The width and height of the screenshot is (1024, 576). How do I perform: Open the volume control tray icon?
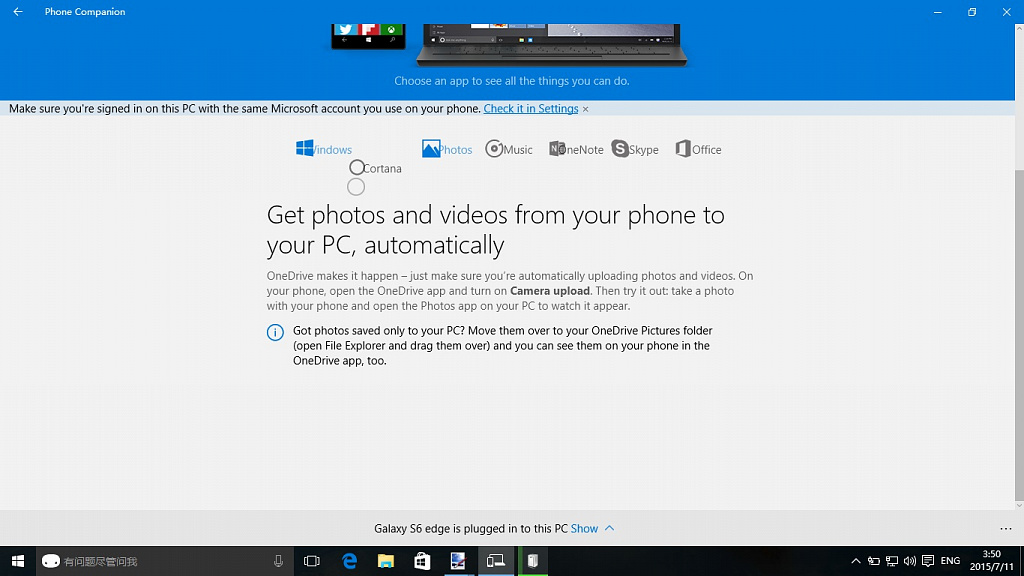[x=910, y=561]
